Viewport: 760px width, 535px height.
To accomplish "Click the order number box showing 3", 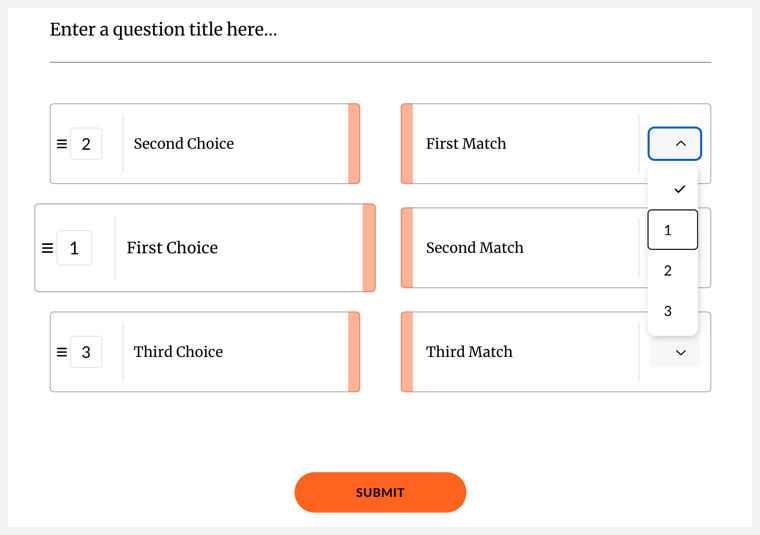I will tap(86, 352).
